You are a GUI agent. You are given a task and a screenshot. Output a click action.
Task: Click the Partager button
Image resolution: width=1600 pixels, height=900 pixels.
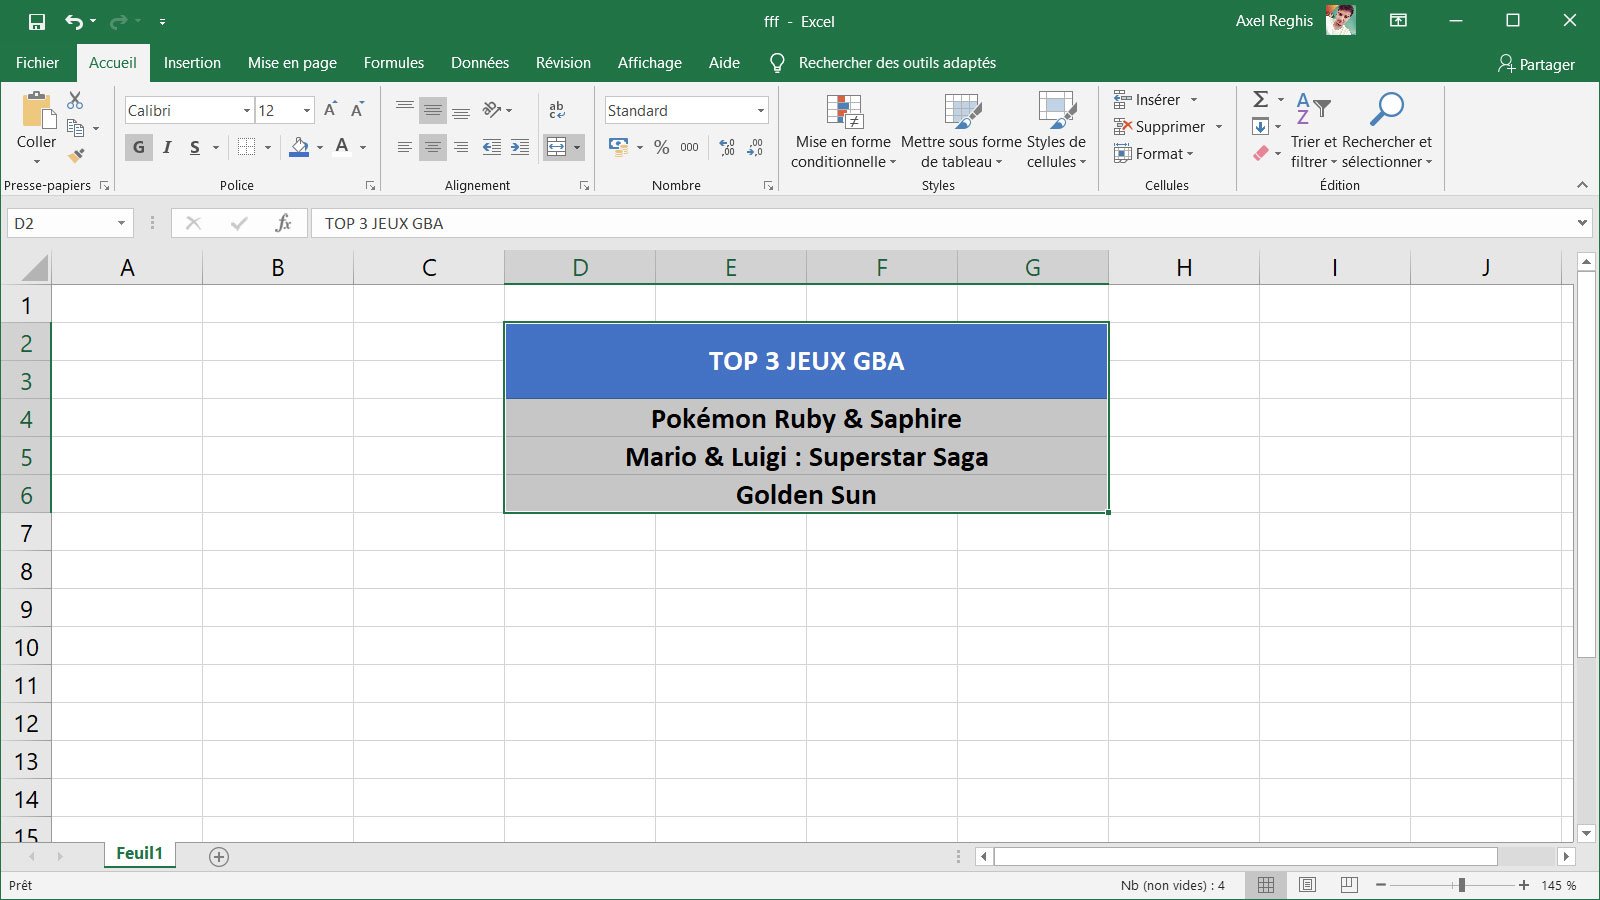[x=1535, y=64]
